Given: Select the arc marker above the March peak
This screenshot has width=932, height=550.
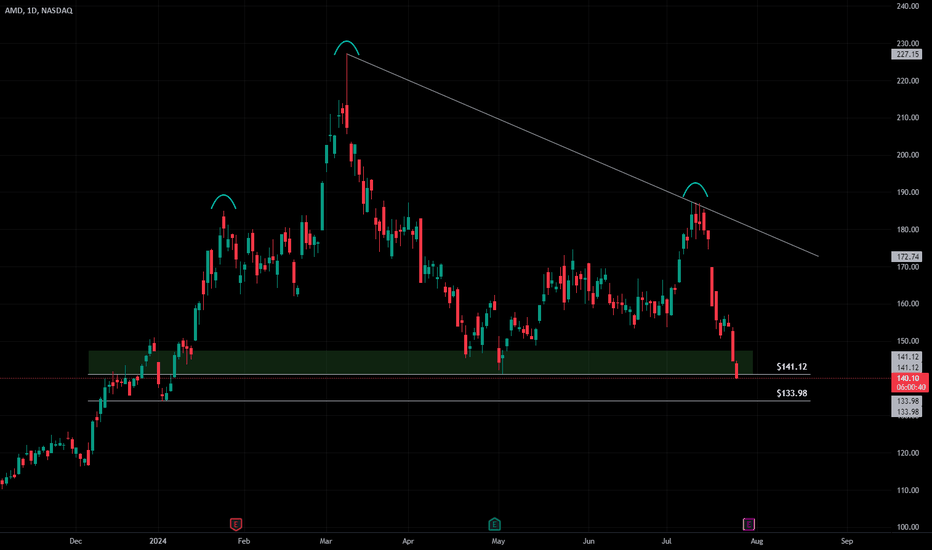Looking at the screenshot, I should [346, 46].
